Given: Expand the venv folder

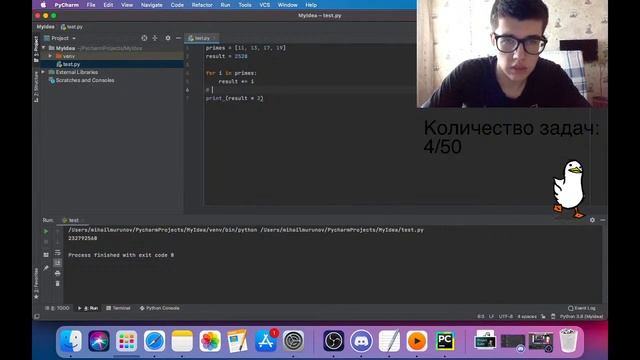Looking at the screenshot, I should [50, 56].
